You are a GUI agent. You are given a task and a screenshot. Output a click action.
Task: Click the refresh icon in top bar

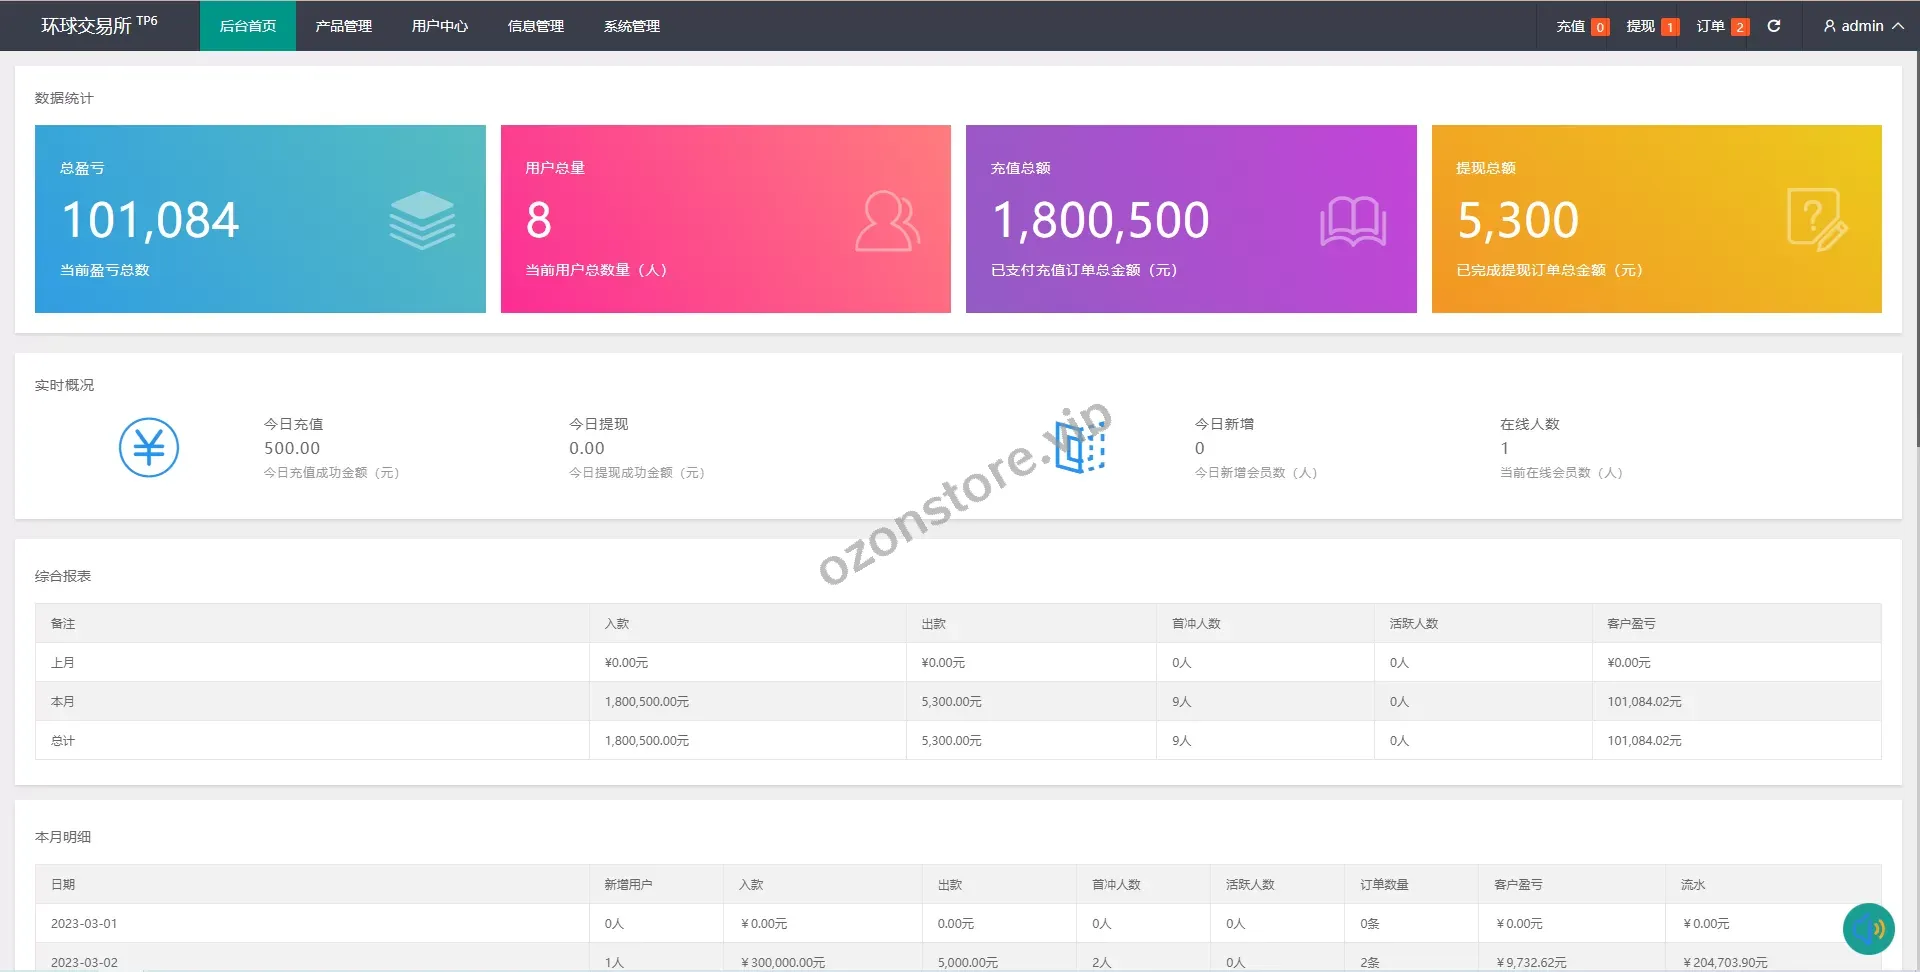coord(1774,26)
